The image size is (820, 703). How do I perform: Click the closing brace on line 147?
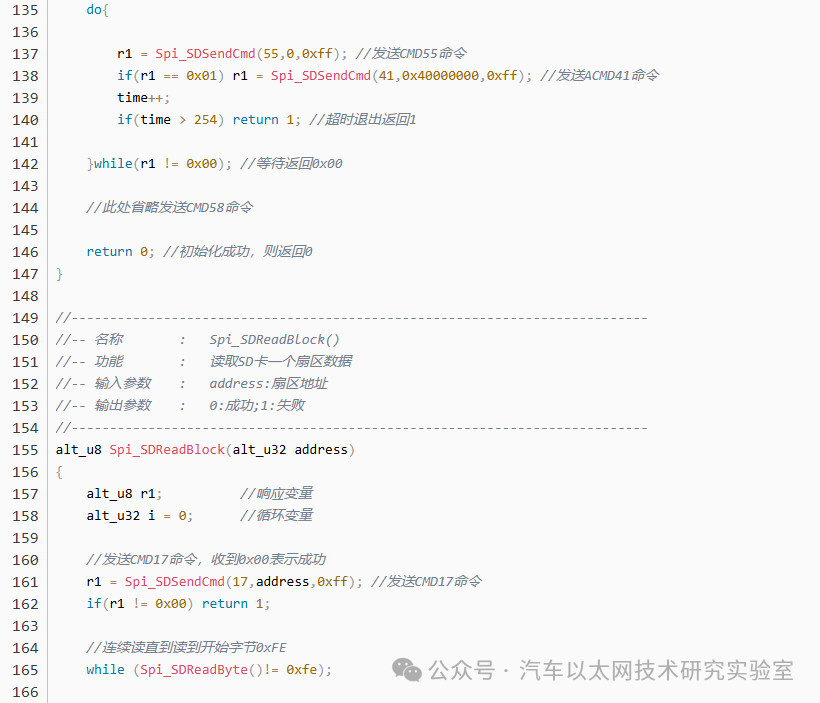coord(59,274)
